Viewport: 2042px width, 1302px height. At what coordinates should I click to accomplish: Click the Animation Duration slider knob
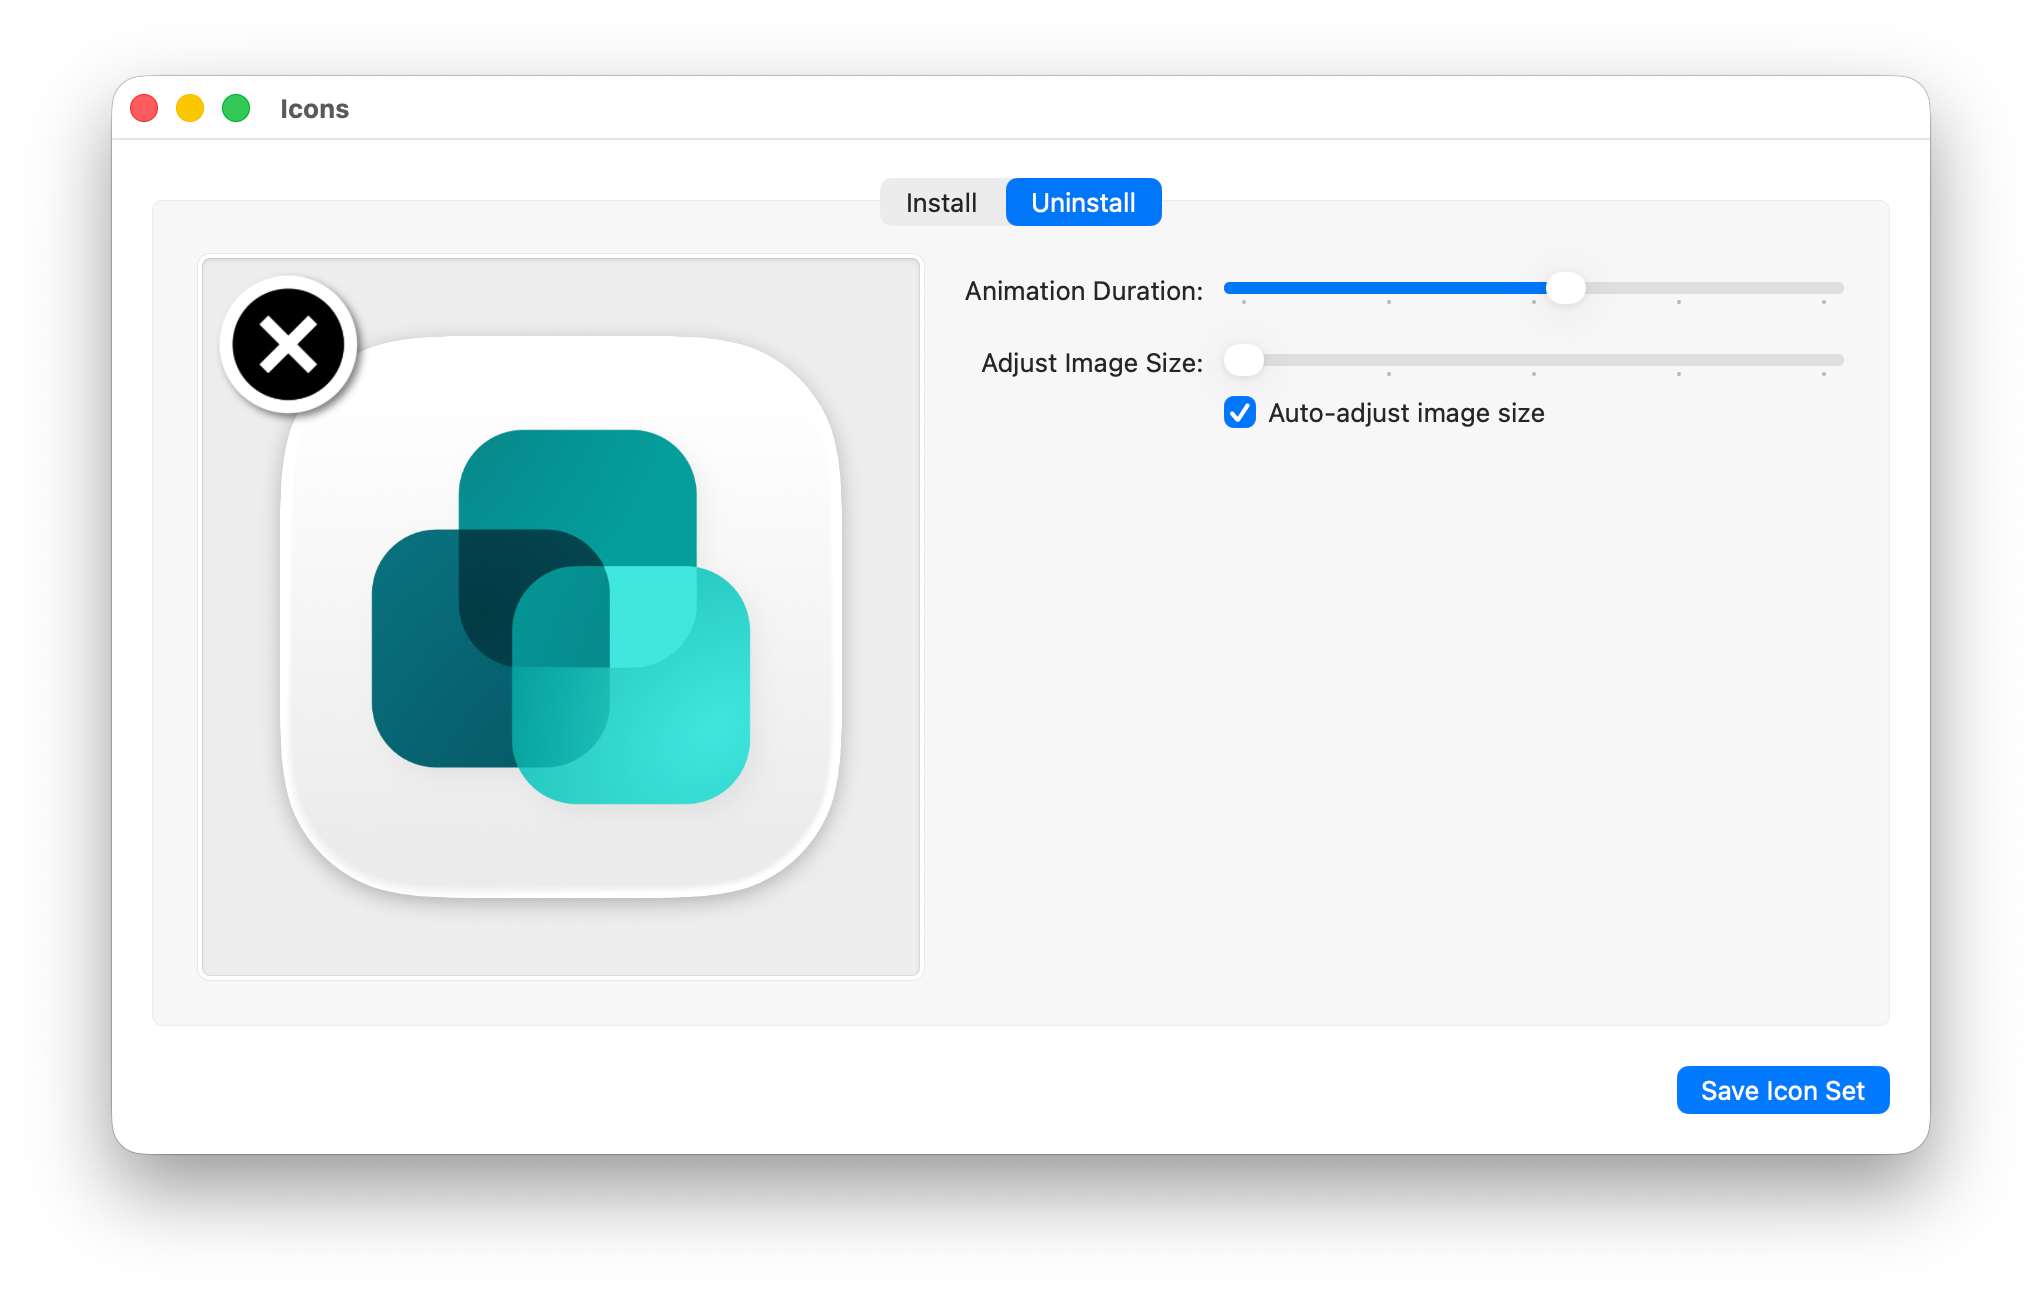coord(1565,289)
